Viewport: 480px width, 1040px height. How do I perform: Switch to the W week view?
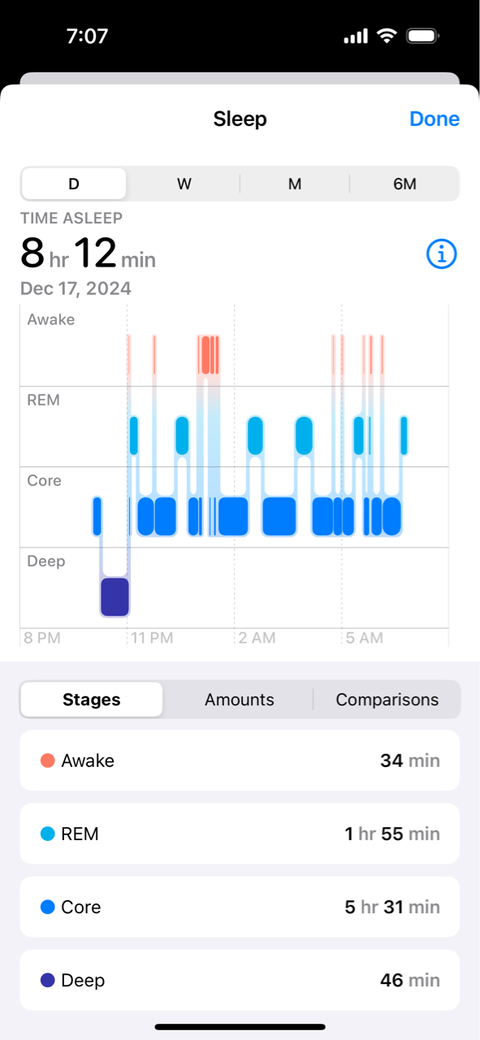(184, 184)
